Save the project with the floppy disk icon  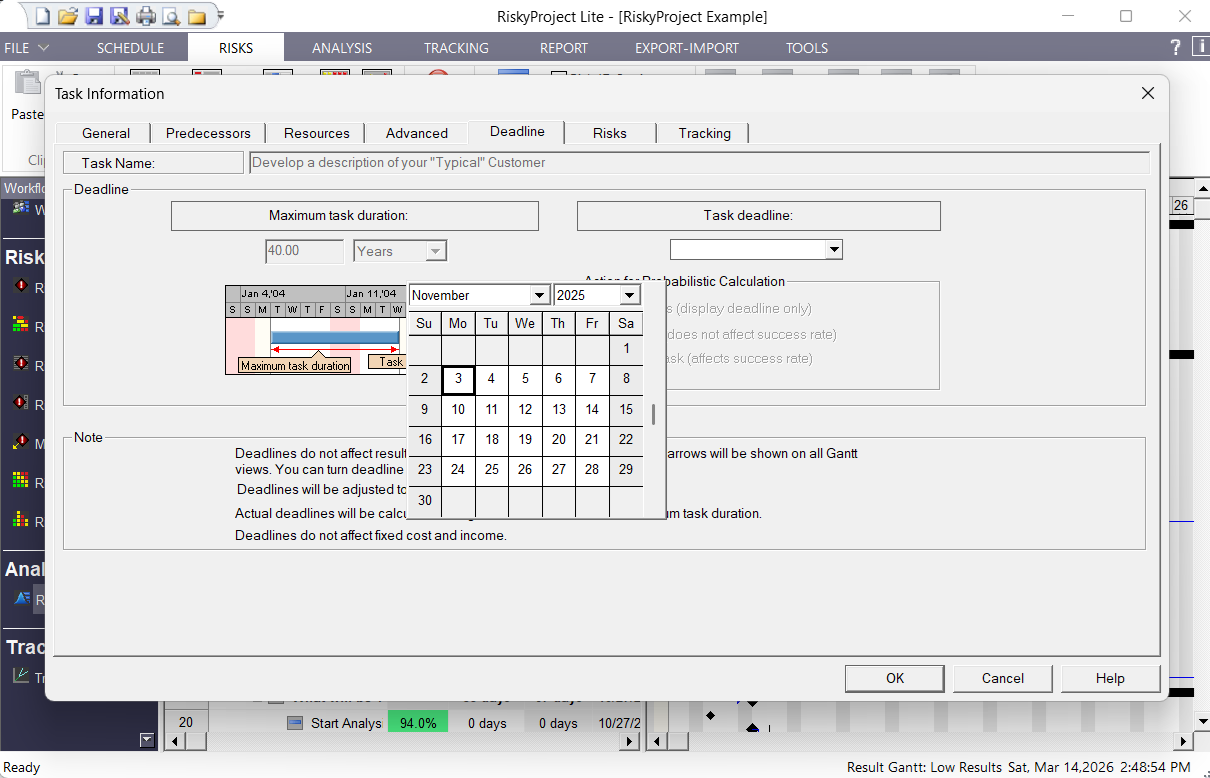click(x=95, y=15)
